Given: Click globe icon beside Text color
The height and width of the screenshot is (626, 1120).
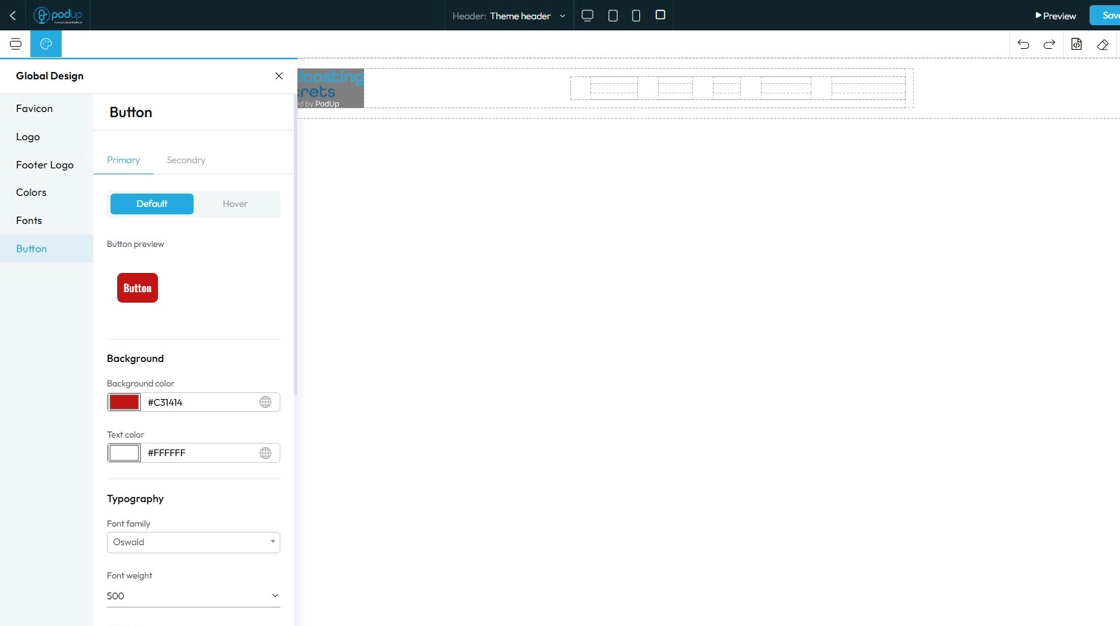Looking at the screenshot, I should [x=265, y=453].
